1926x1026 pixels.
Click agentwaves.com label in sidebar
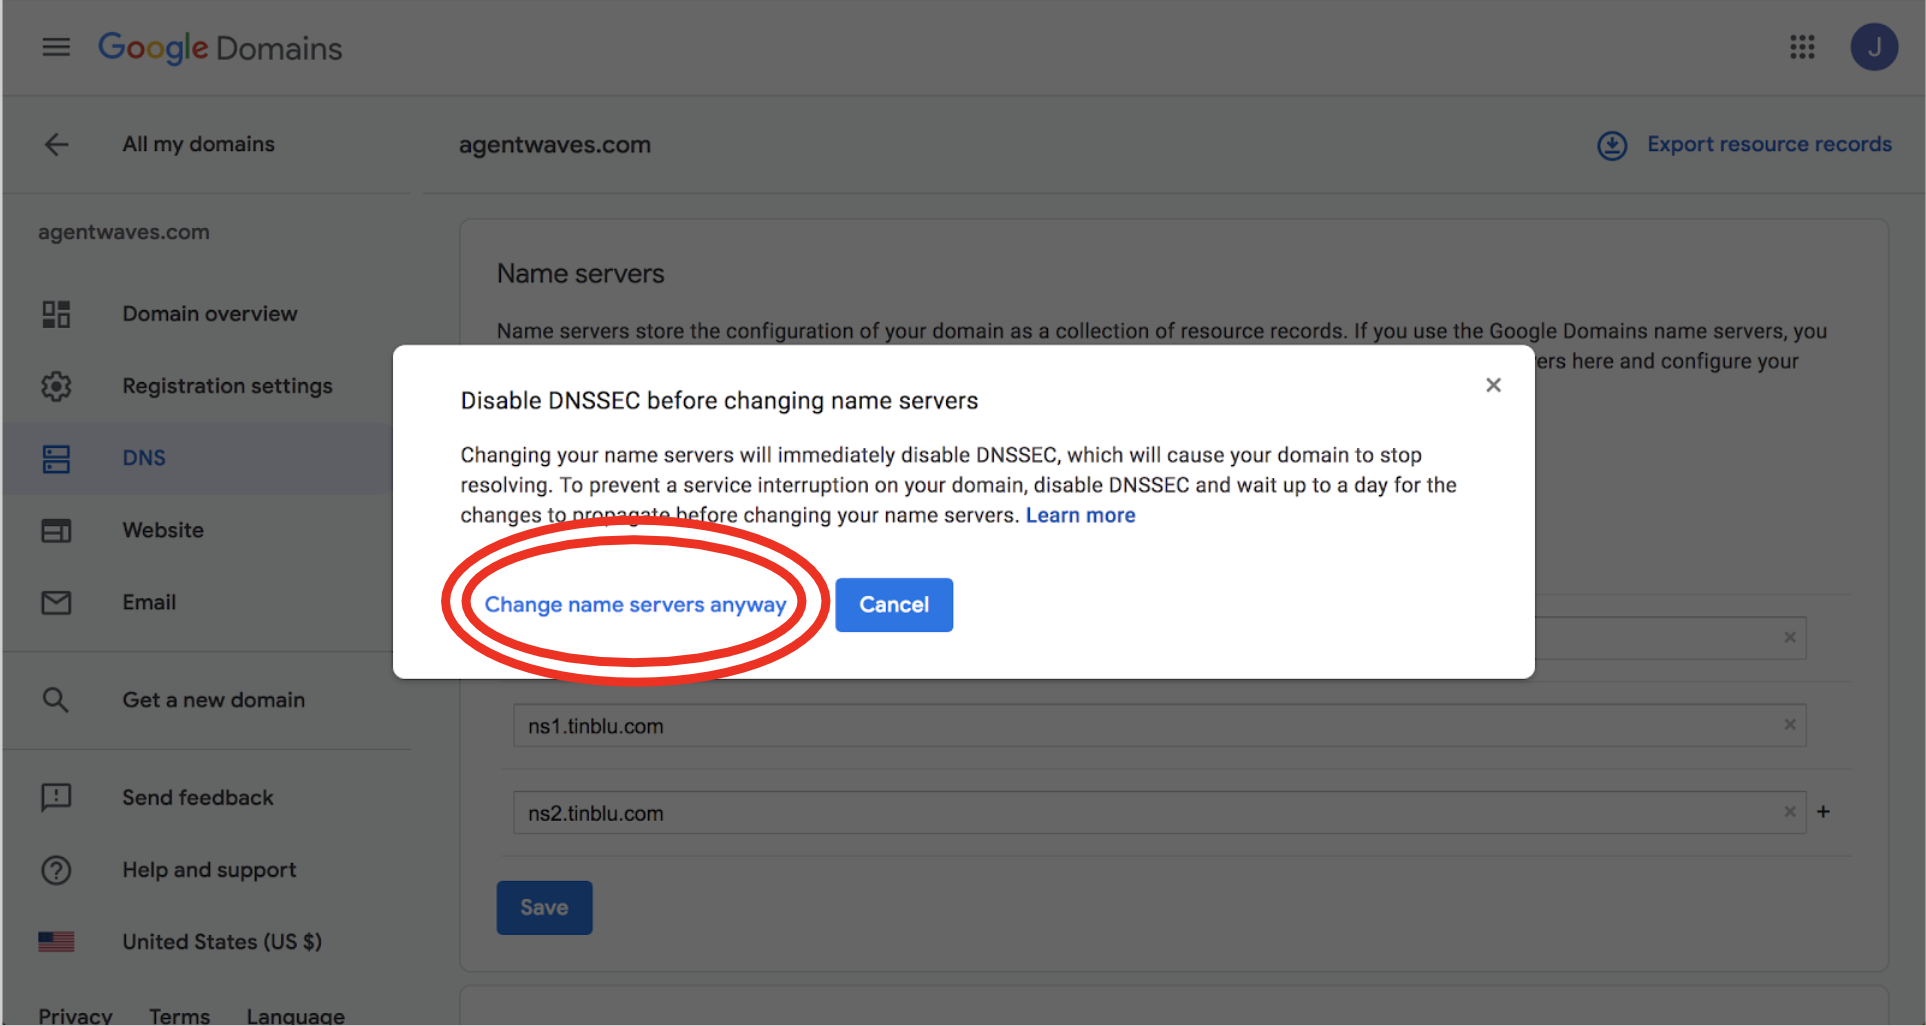coord(124,232)
